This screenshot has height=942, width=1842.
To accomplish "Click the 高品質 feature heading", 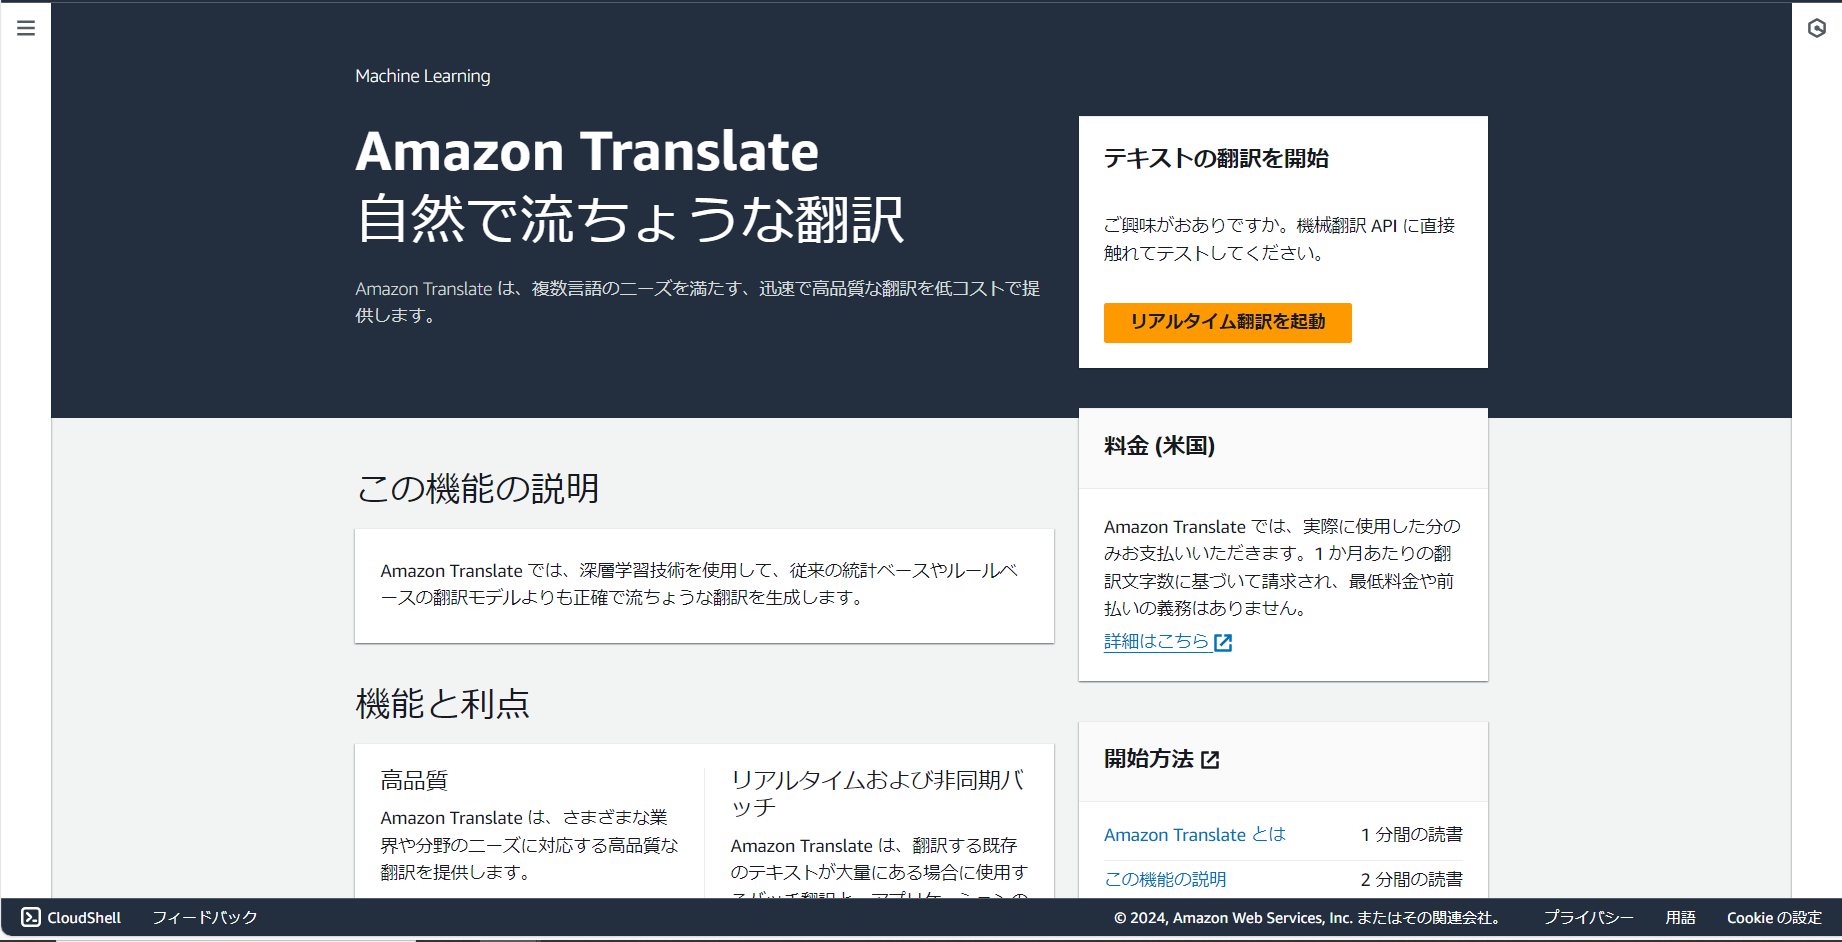I will (x=414, y=780).
